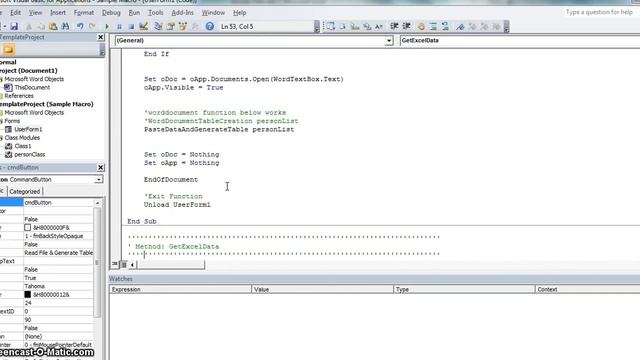The height and width of the screenshot is (360, 640).
Task: Switch to Procedure View at code pane bottom
Action: [115, 264]
